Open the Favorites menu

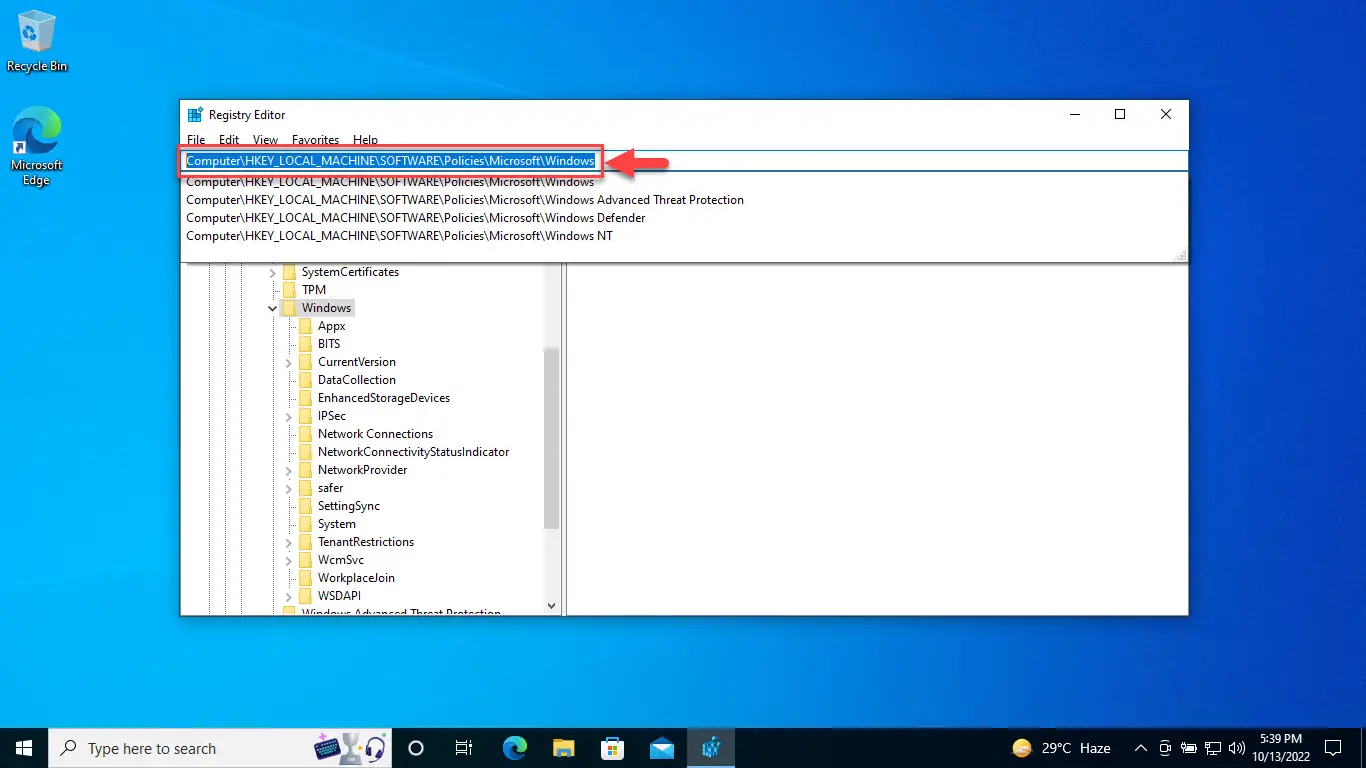(x=315, y=140)
